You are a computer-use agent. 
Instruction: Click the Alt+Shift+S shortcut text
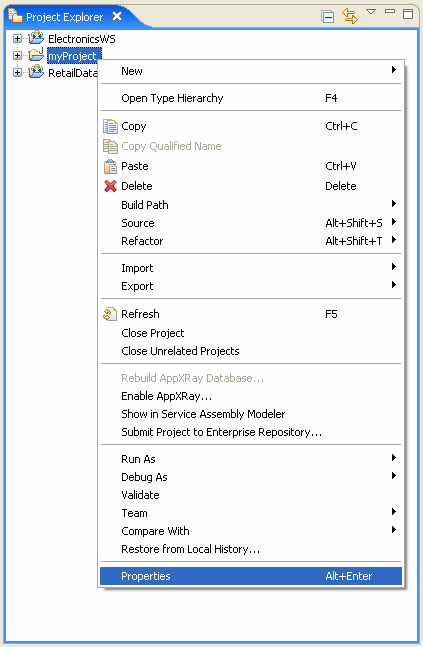[354, 223]
